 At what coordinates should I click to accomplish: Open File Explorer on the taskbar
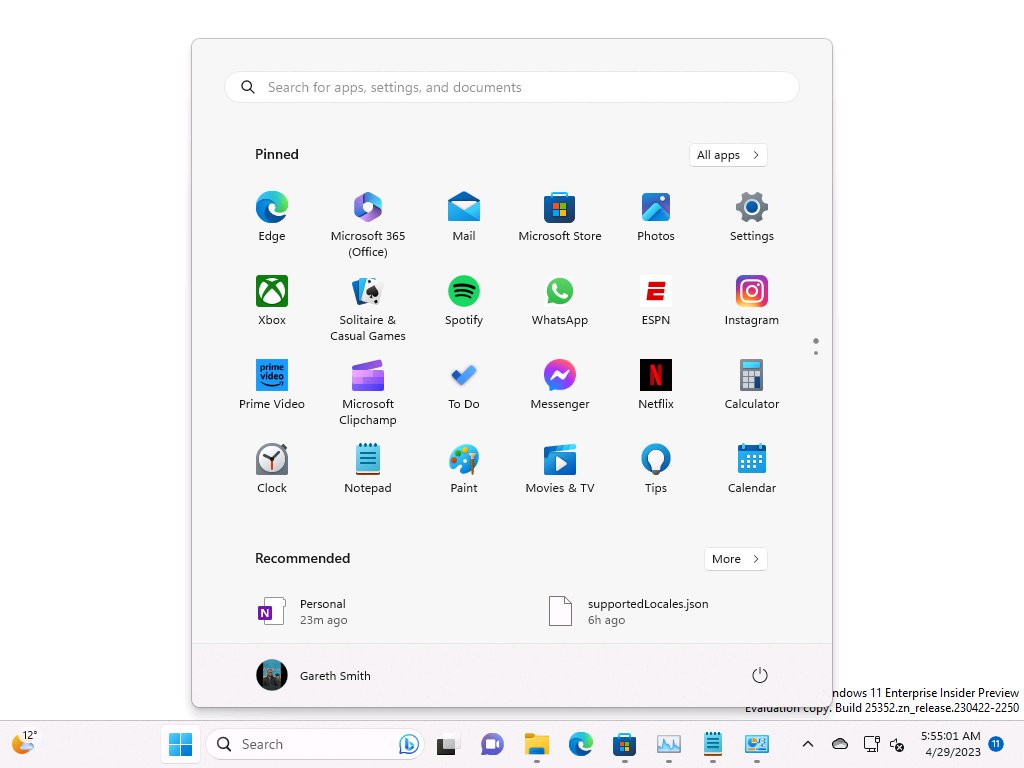537,744
